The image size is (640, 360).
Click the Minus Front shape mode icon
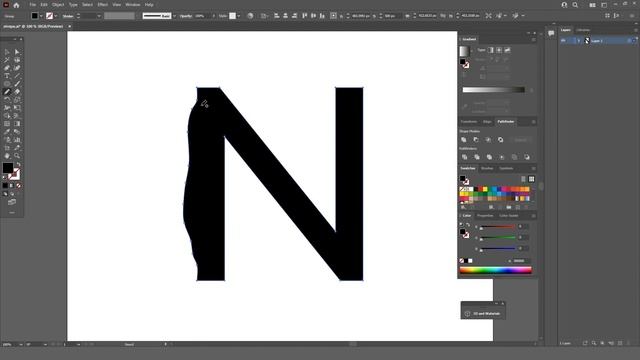[476, 140]
